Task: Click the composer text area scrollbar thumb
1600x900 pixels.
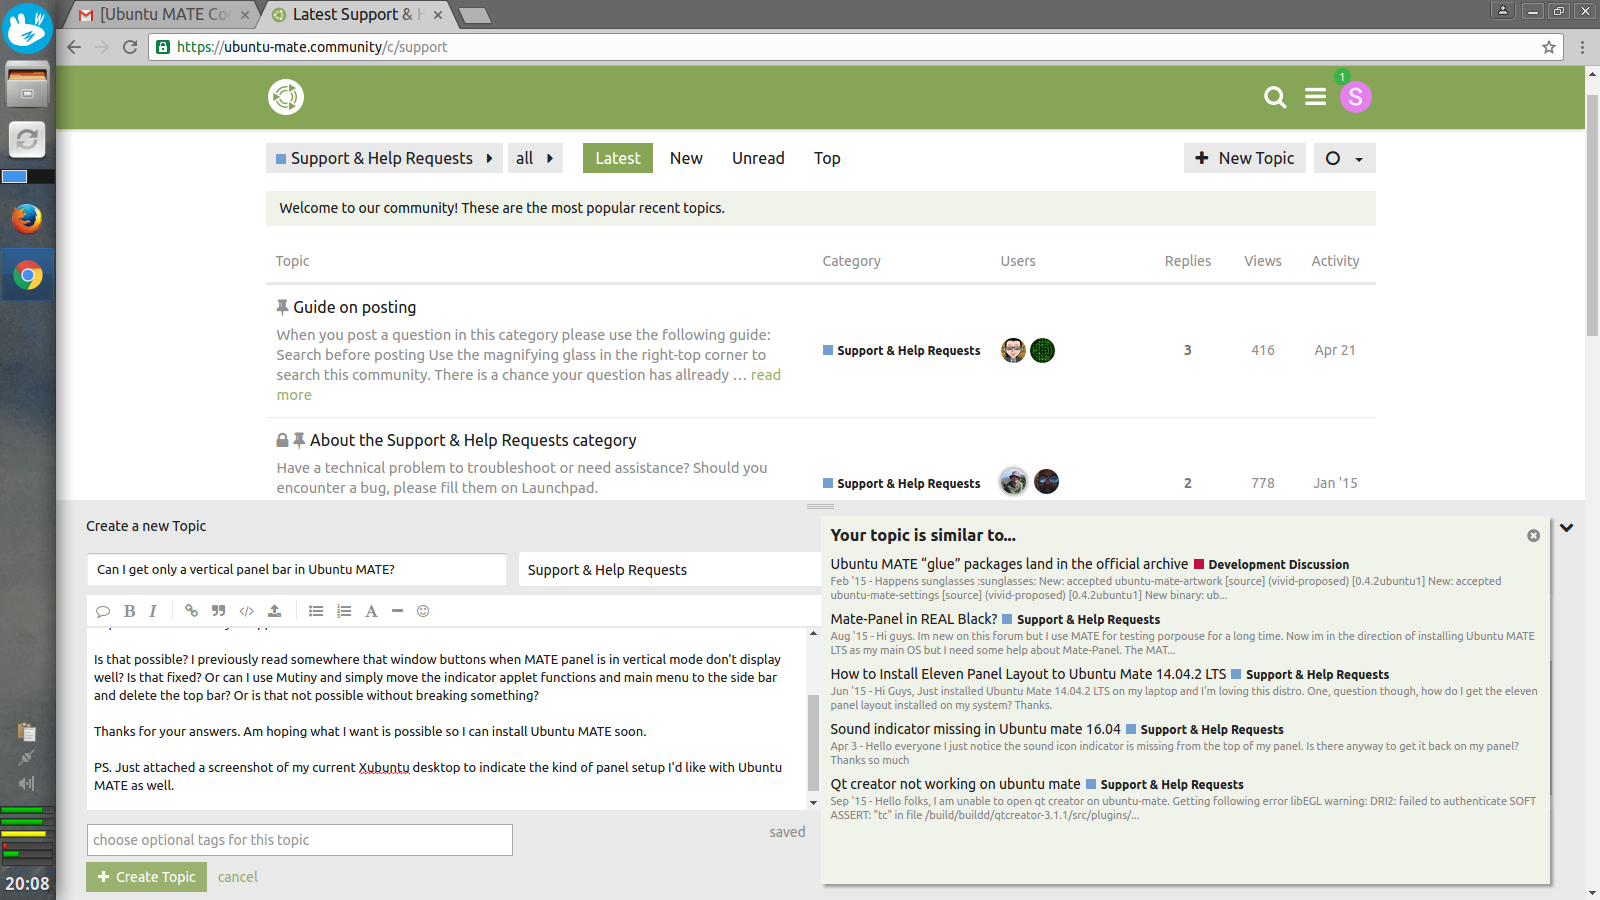Action: [813, 742]
